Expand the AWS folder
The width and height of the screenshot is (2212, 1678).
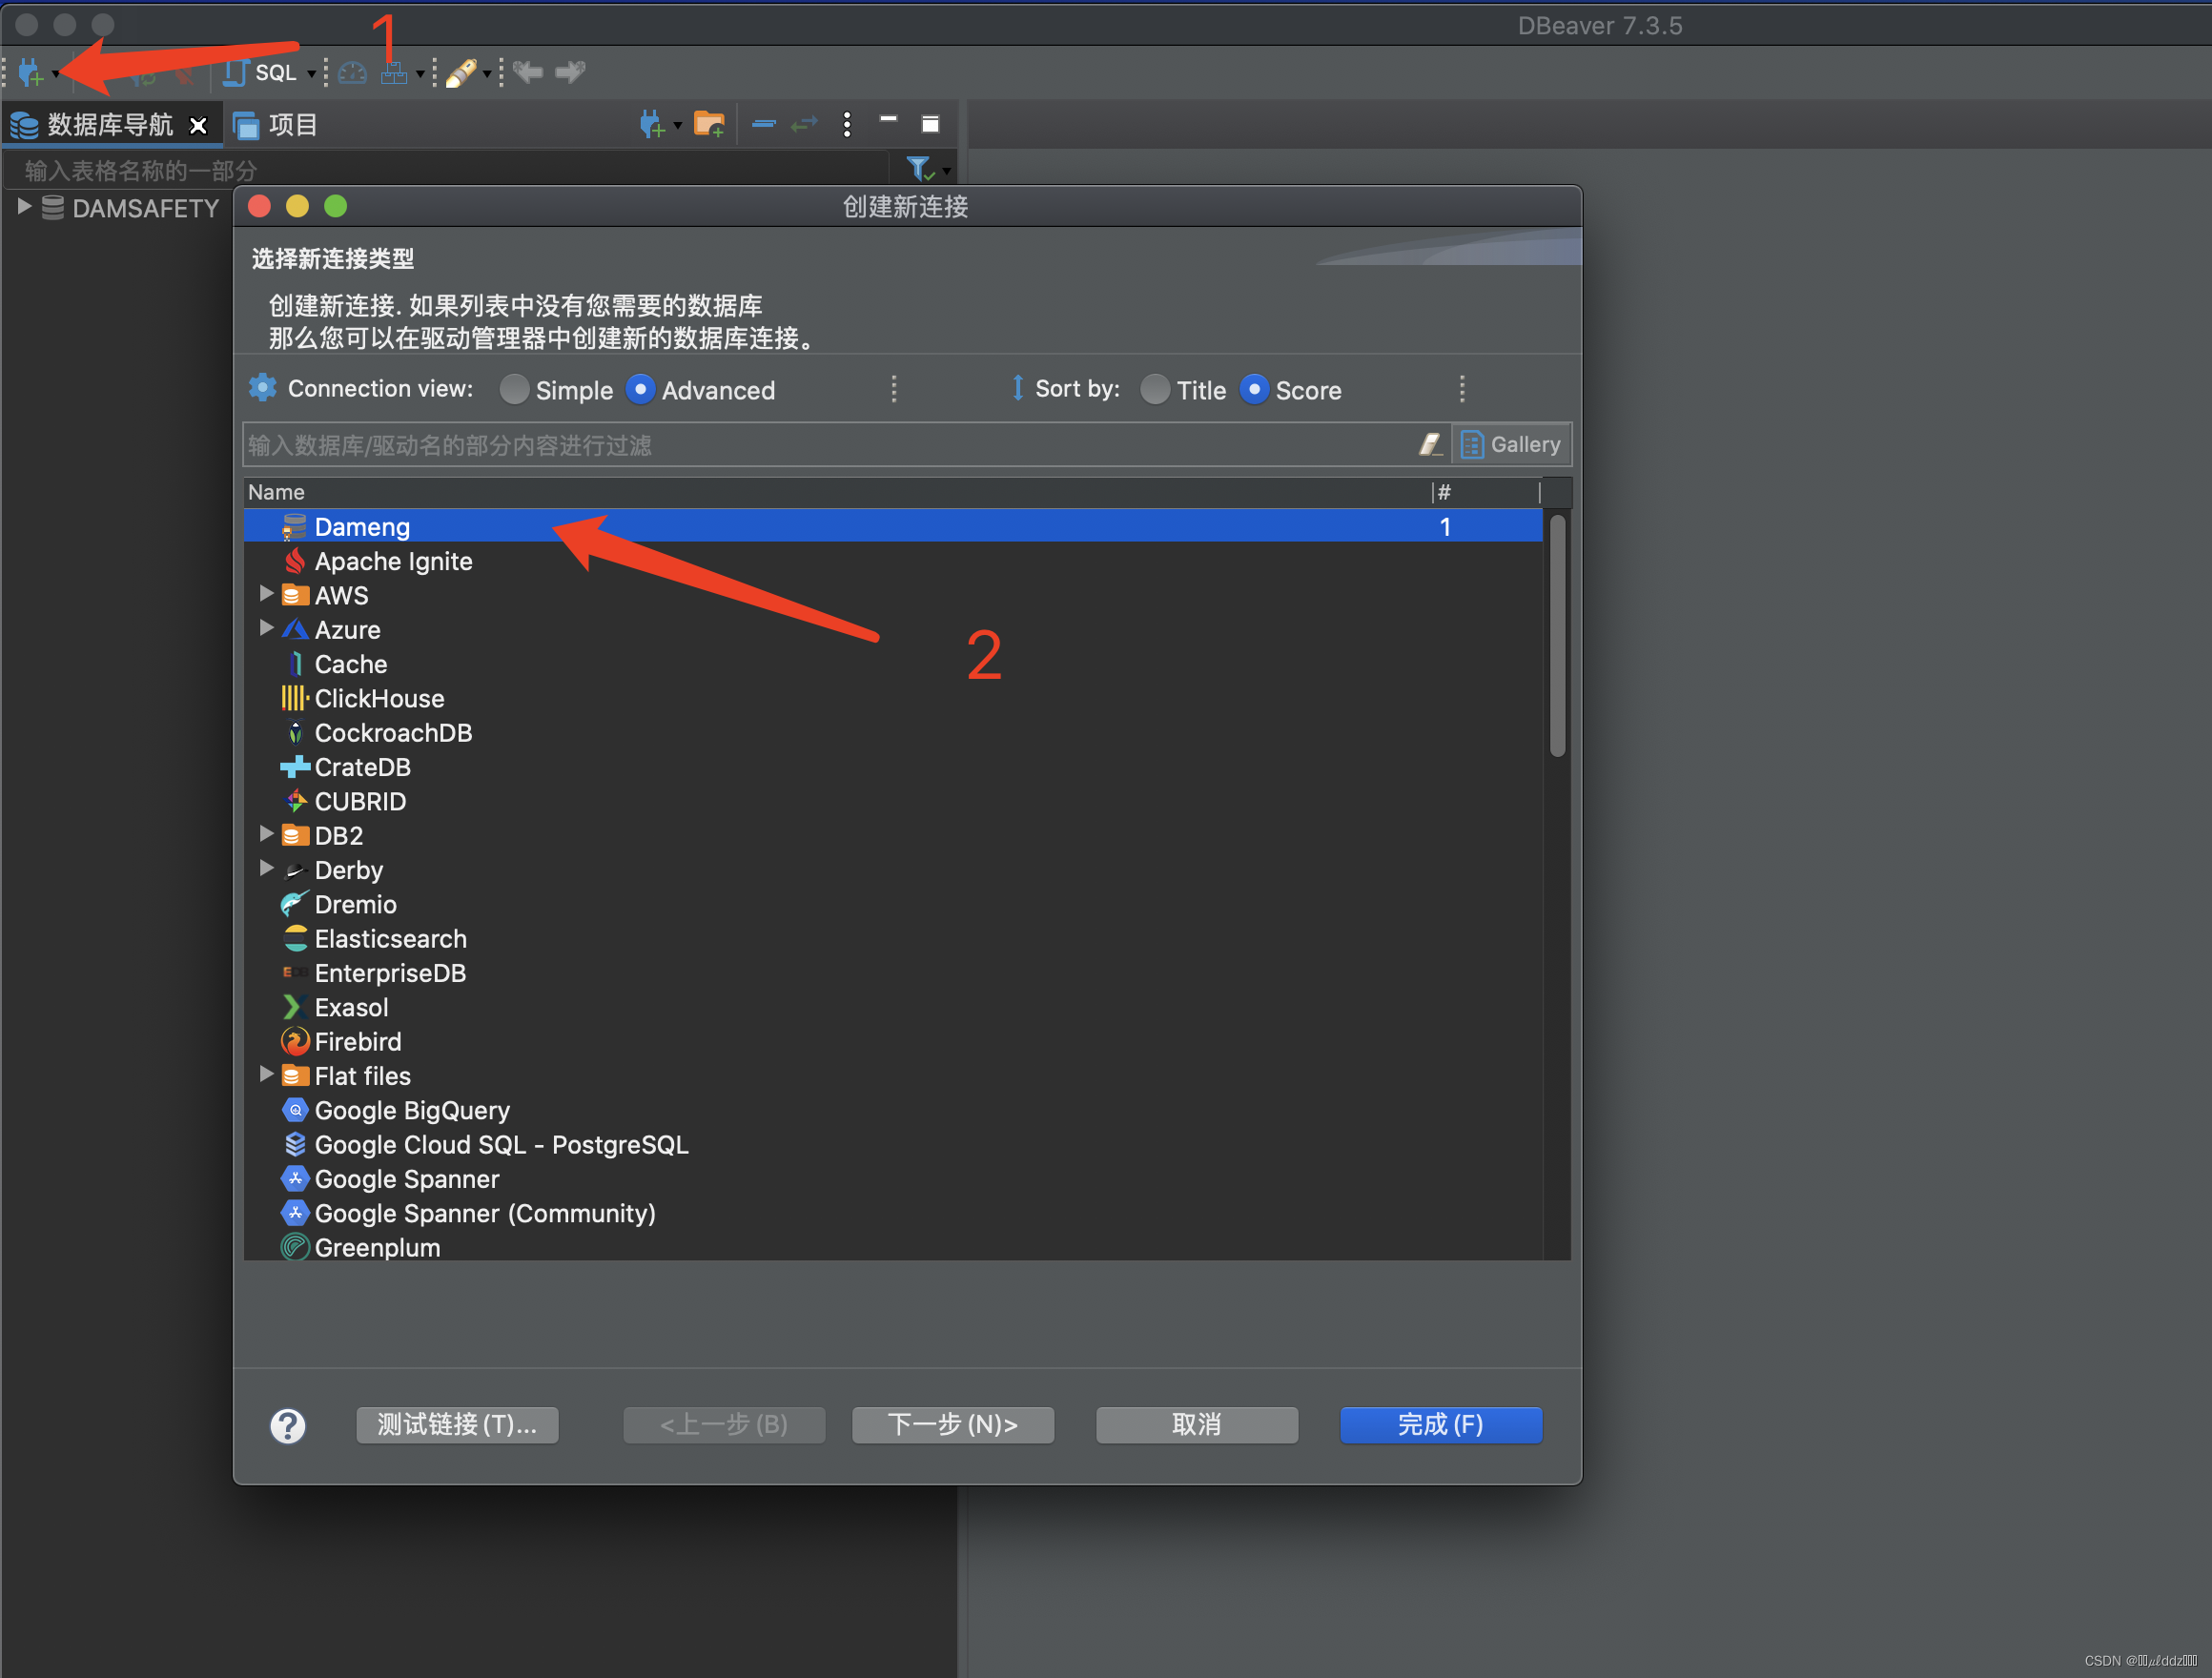click(266, 594)
